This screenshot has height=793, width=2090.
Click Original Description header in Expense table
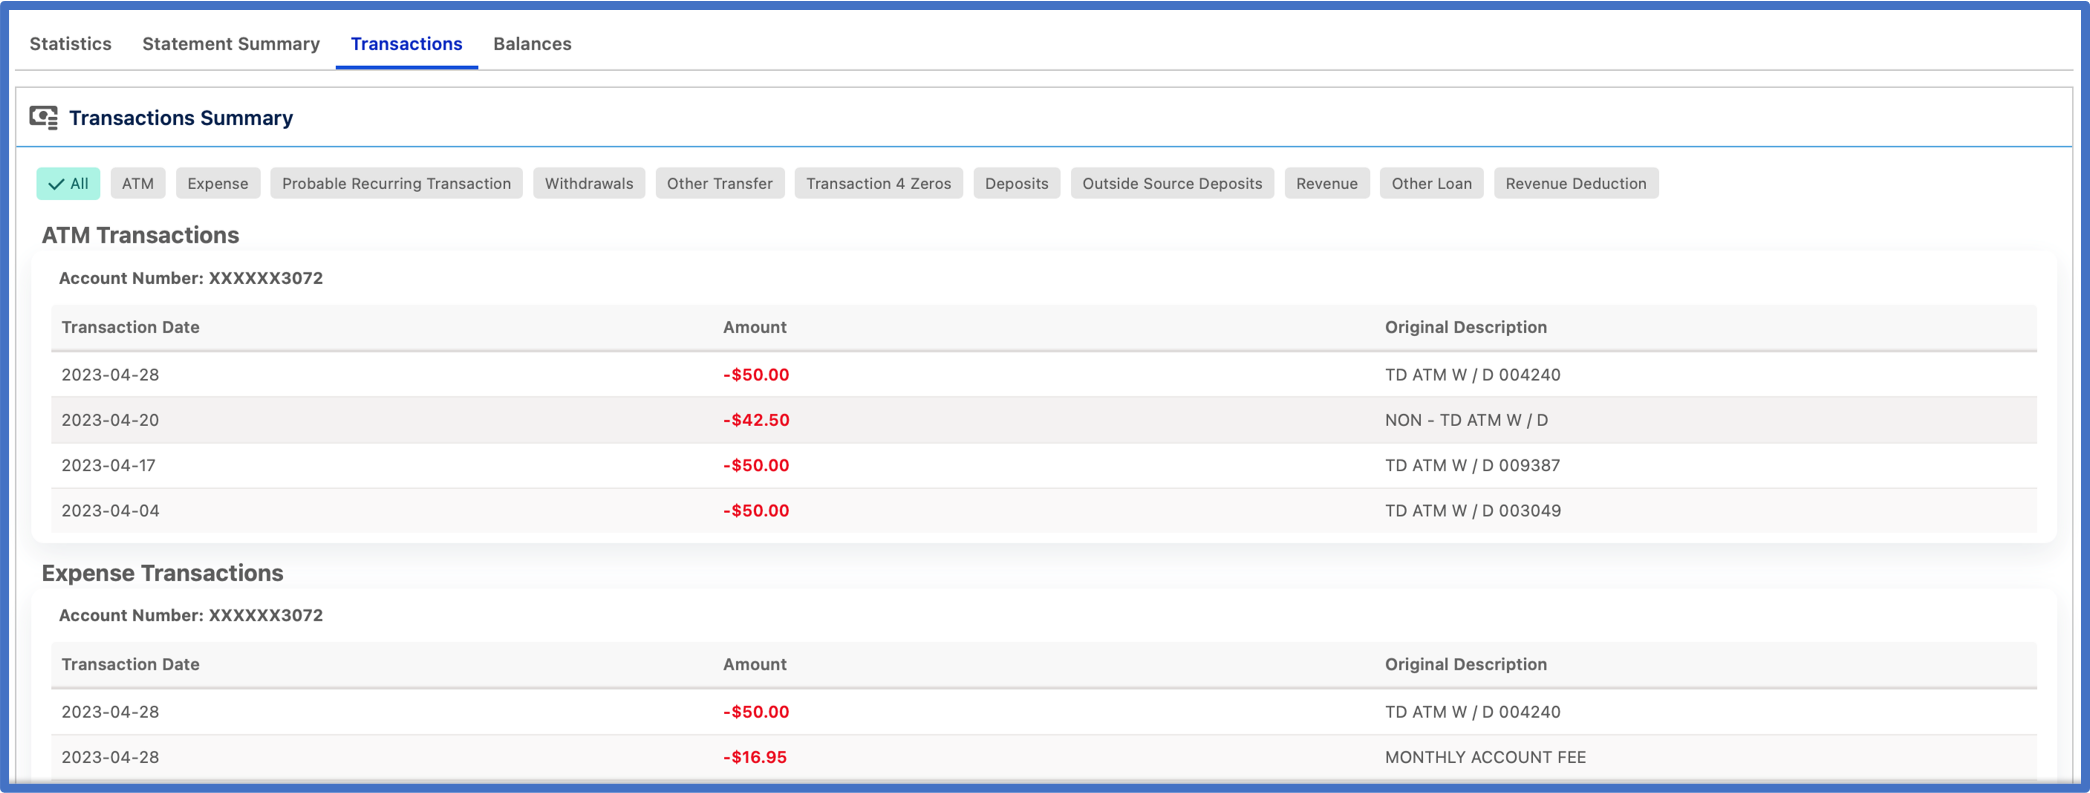click(1466, 664)
